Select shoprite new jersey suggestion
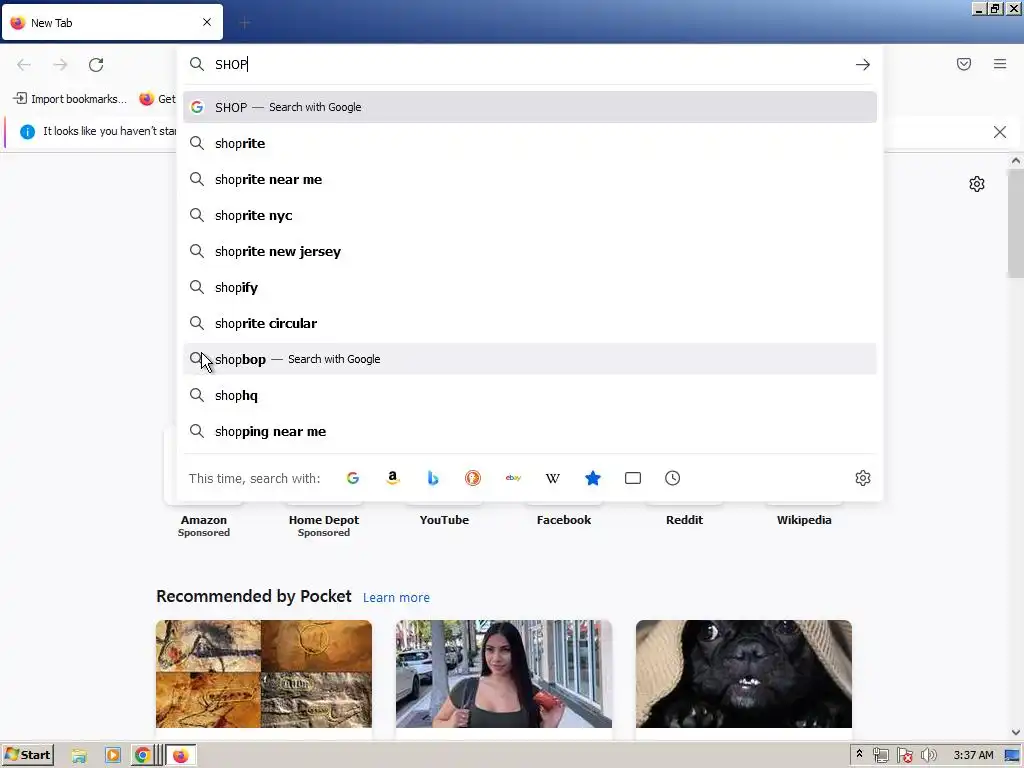Viewport: 1024px width, 768px height. pos(530,251)
